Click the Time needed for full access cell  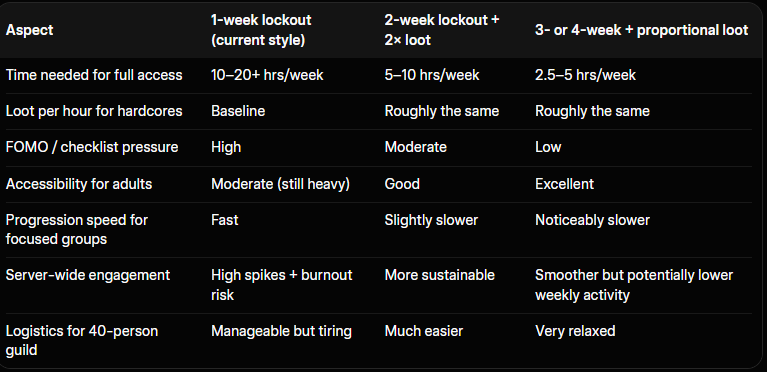click(94, 75)
